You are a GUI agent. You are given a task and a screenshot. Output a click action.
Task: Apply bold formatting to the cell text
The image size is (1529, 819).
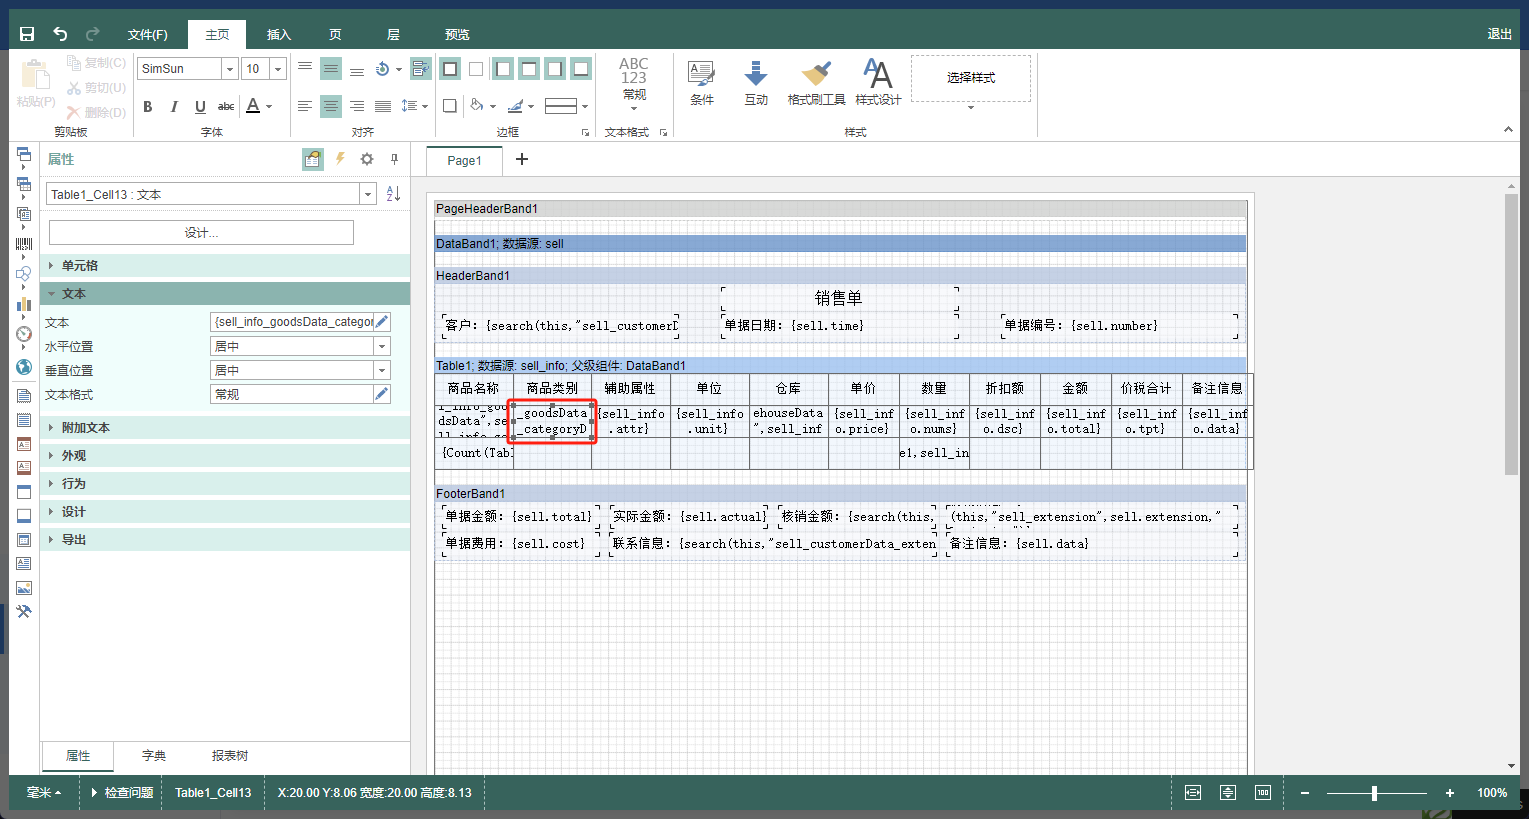tap(148, 106)
